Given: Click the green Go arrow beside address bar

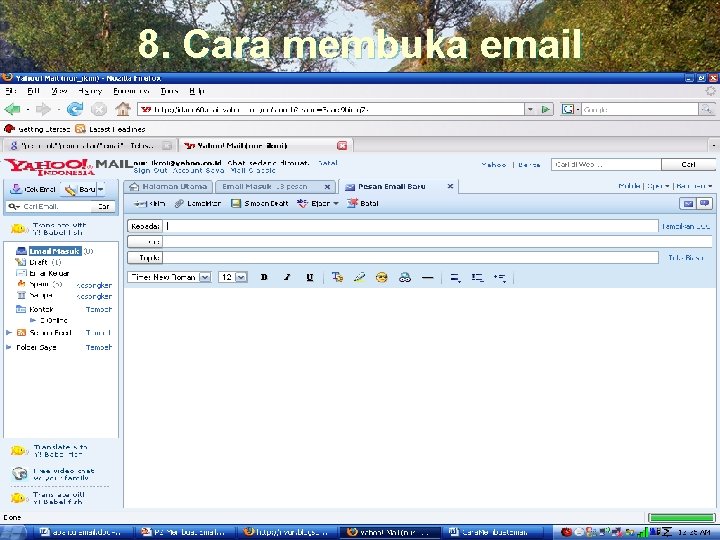Looking at the screenshot, I should tap(546, 109).
